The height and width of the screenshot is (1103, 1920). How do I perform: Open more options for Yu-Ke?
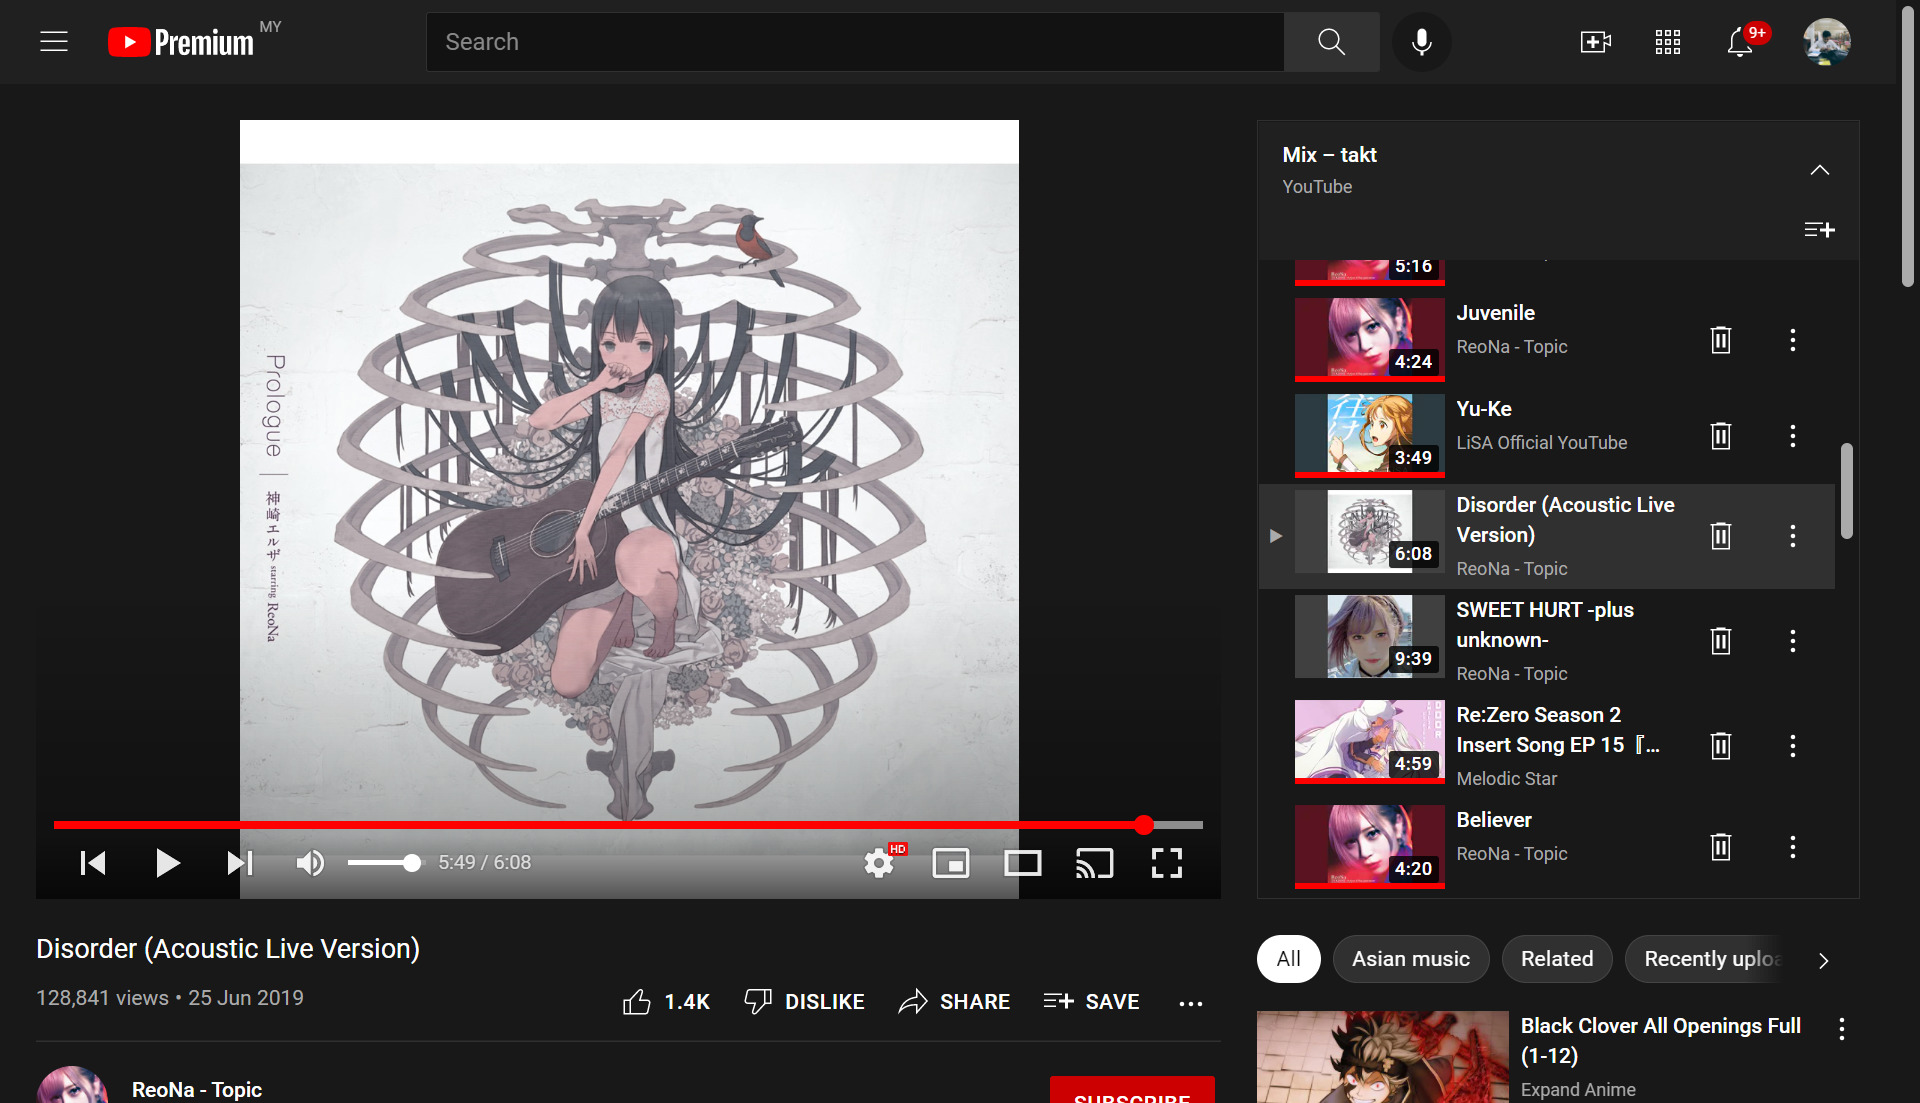tap(1792, 436)
